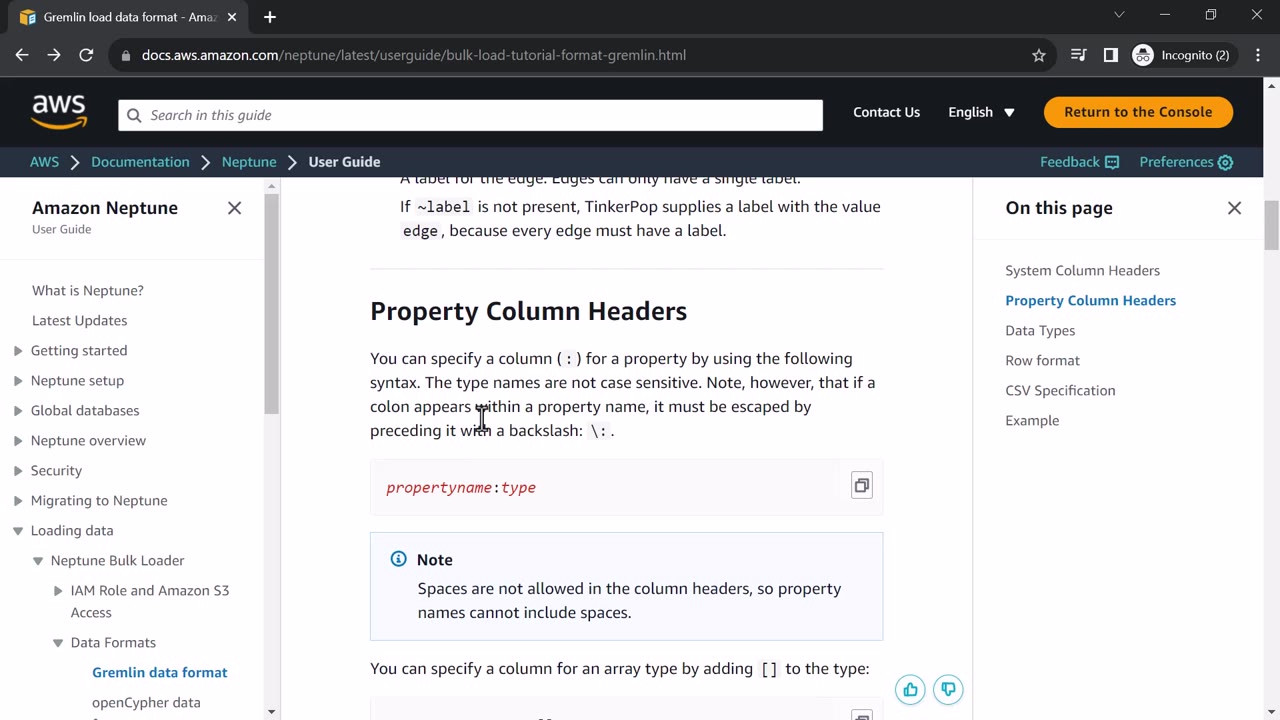Open the Feedback link
Image resolution: width=1280 pixels, height=720 pixels.
coord(1080,162)
